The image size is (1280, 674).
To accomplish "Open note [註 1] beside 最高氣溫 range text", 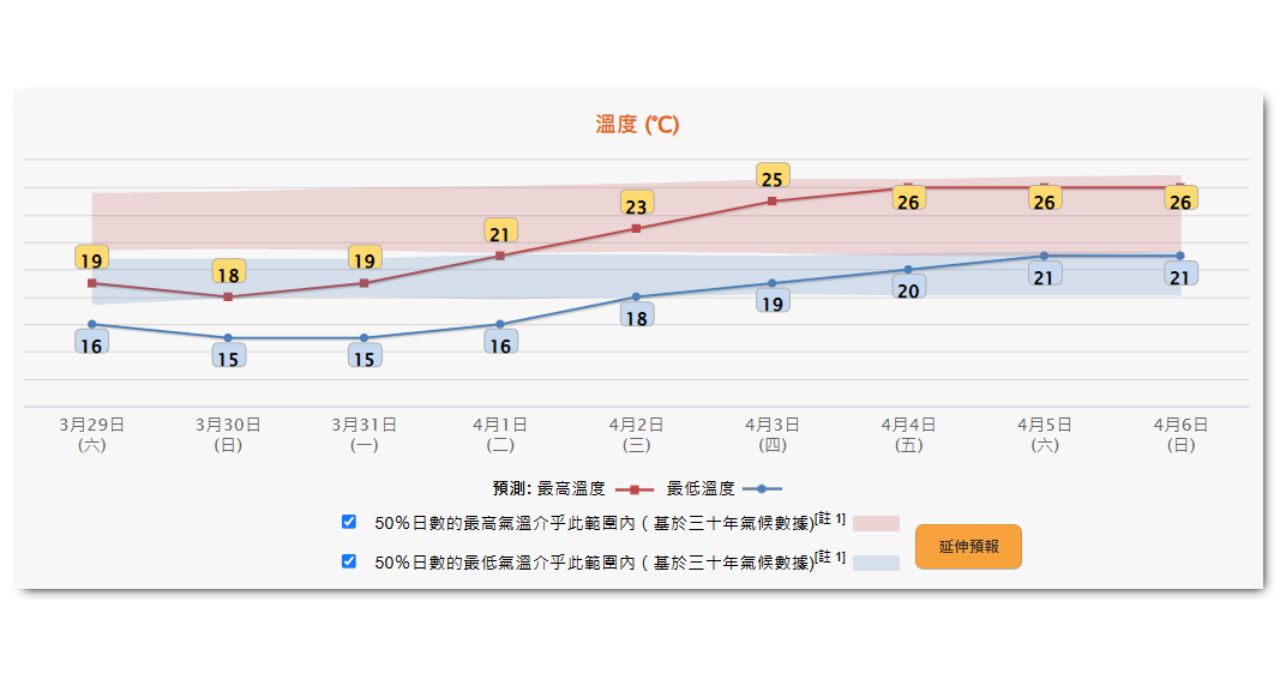I will click(830, 518).
